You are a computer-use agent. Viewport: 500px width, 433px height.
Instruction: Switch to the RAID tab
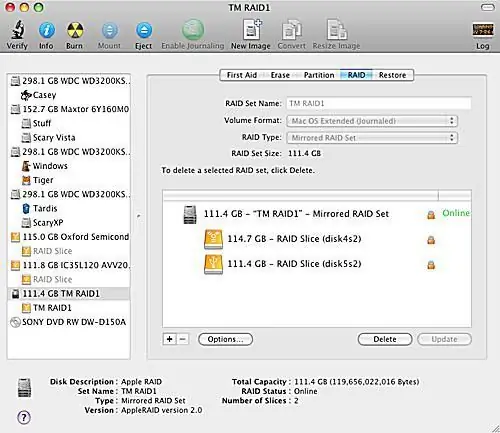click(356, 75)
